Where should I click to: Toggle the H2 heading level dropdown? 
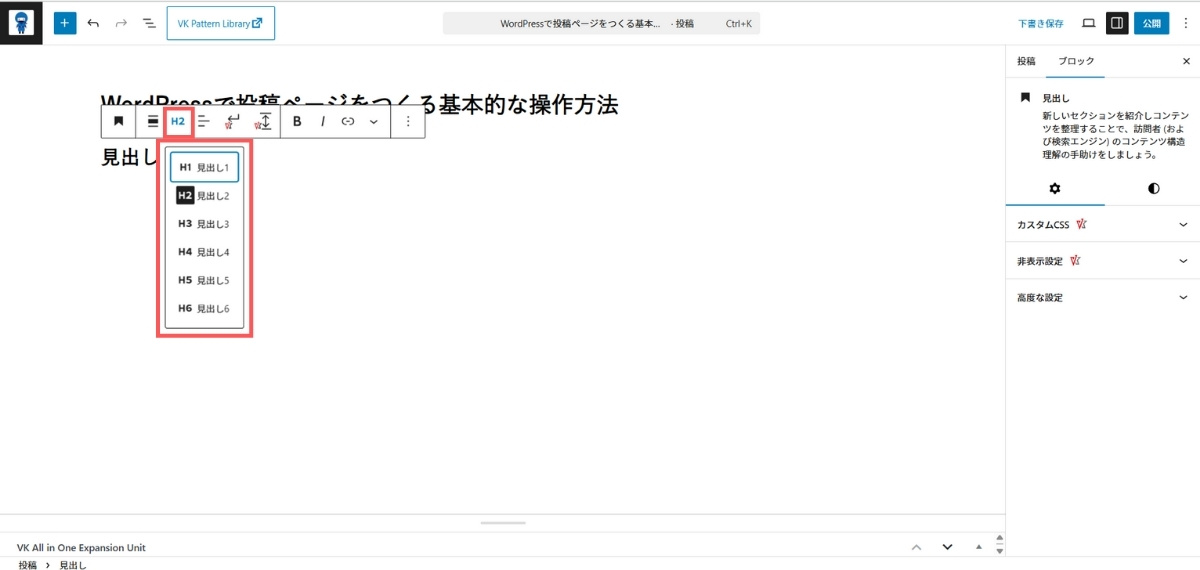pyautogui.click(x=178, y=121)
